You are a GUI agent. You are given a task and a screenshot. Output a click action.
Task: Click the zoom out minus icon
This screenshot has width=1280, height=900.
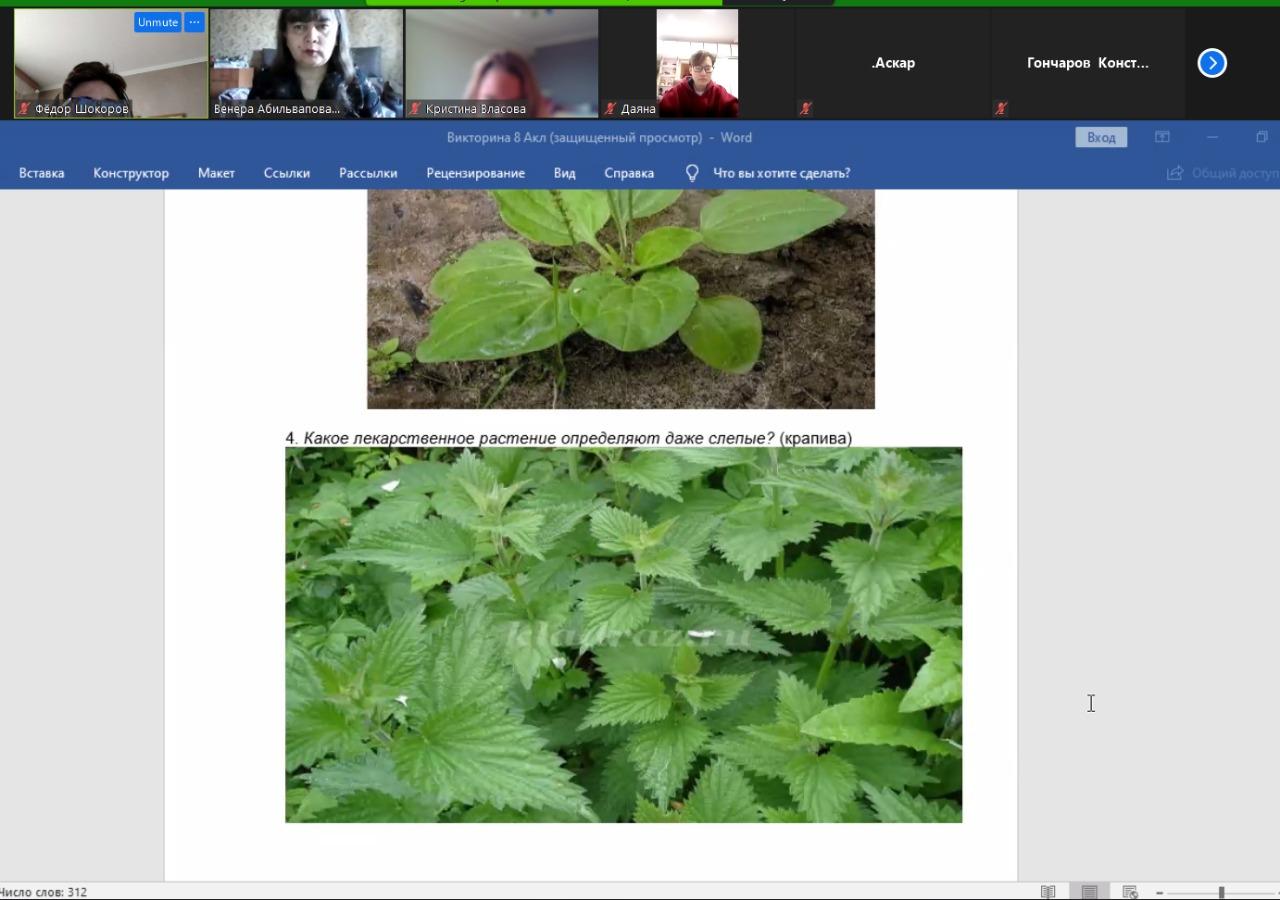pyautogui.click(x=1159, y=892)
